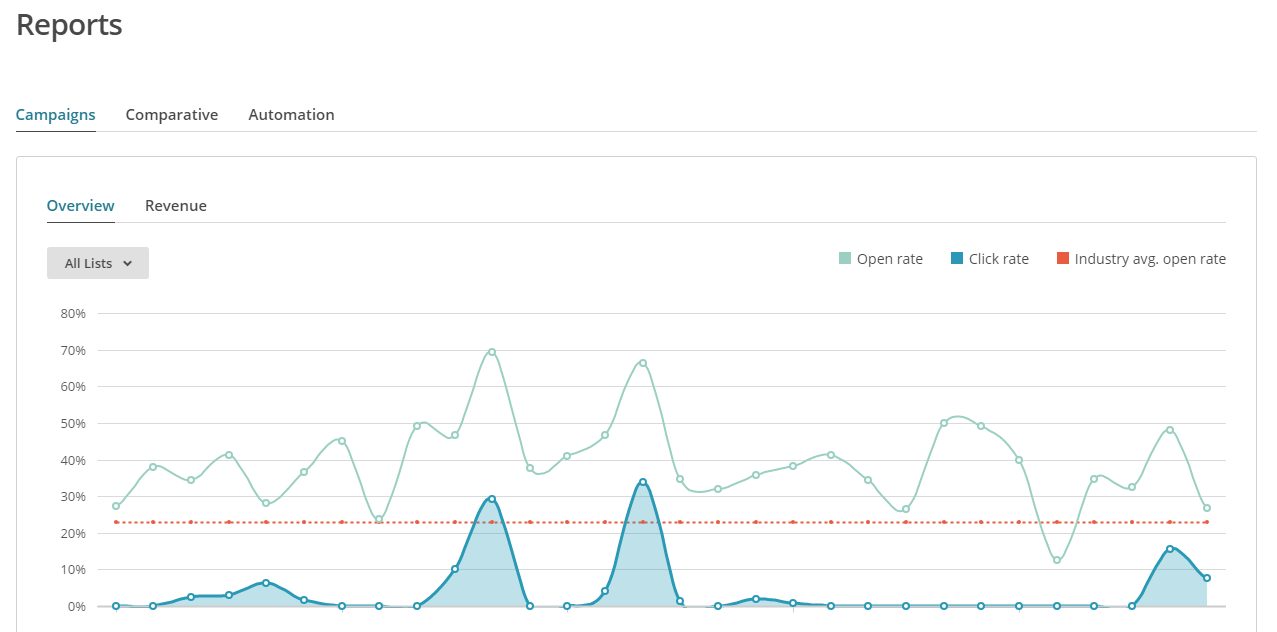
Task: Select the Overview sub-tab
Action: [81, 206]
